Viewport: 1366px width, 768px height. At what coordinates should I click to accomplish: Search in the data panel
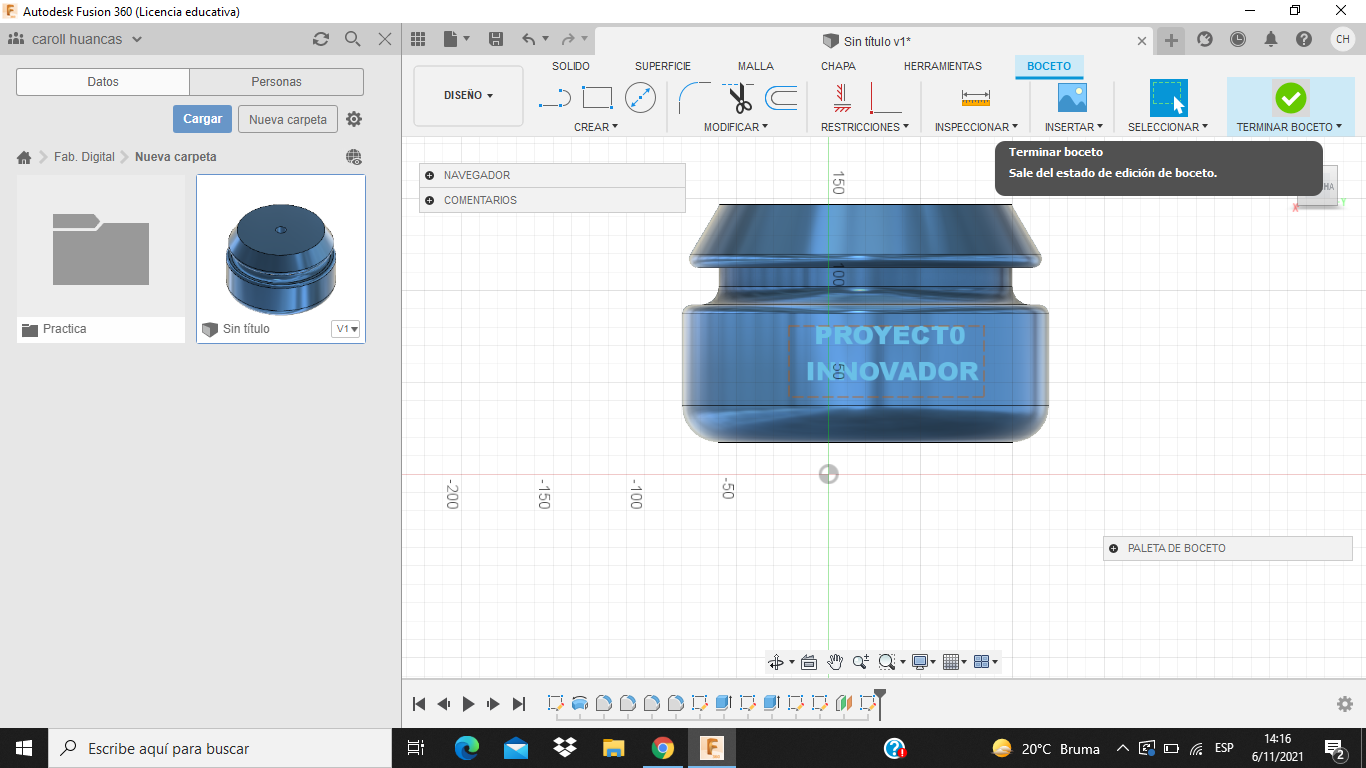coord(353,39)
